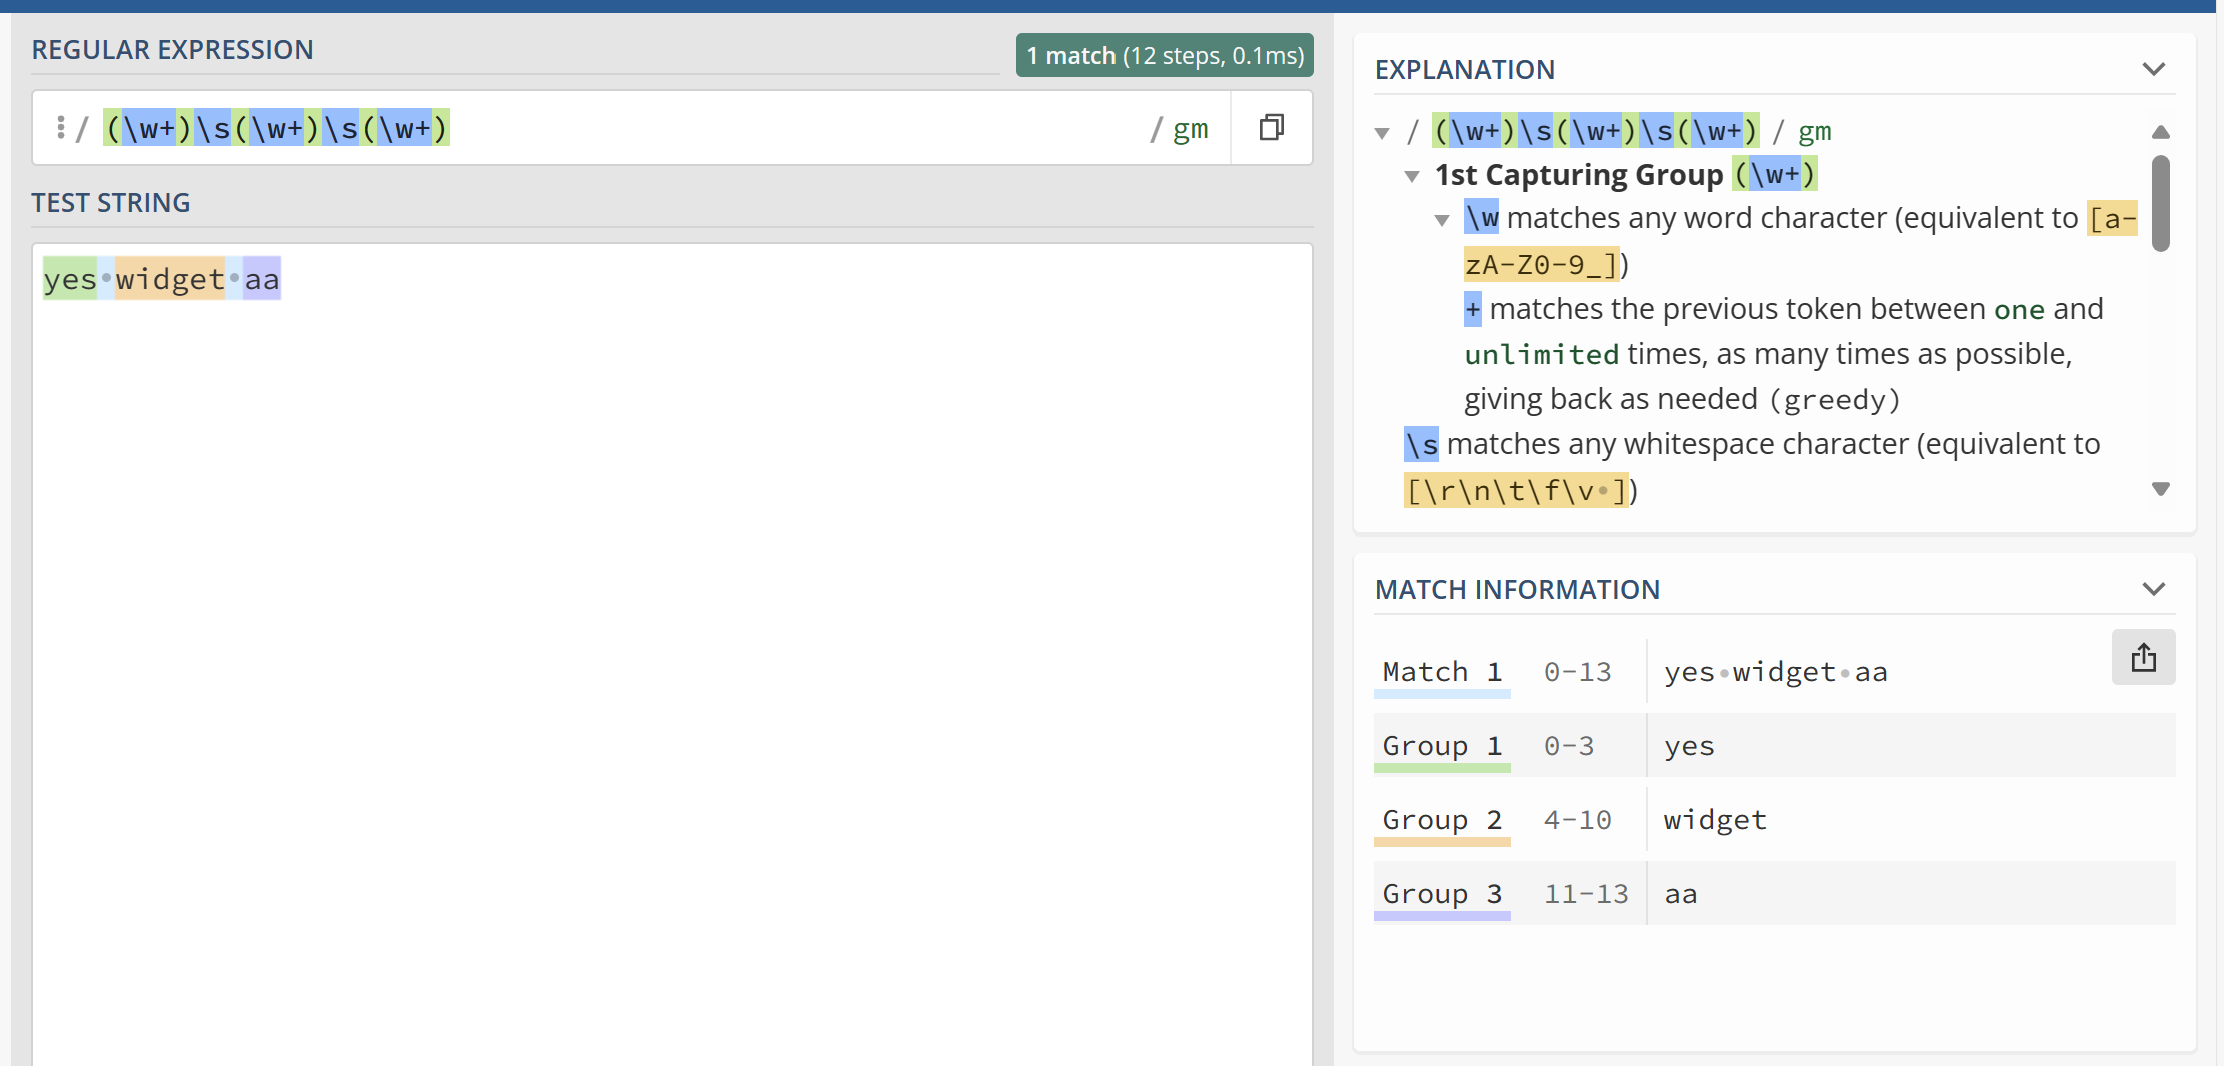Viewport: 2224px width, 1066px height.
Task: Select the Match 1 entry
Action: tap(1442, 671)
